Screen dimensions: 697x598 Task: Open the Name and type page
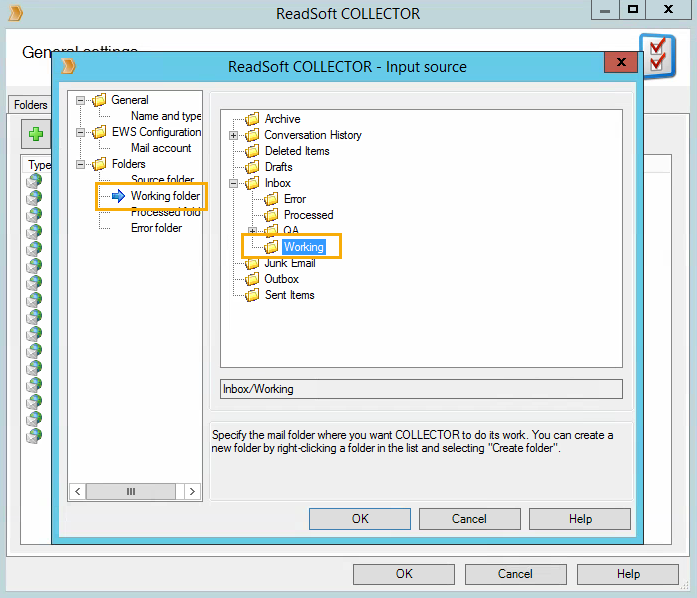166,116
